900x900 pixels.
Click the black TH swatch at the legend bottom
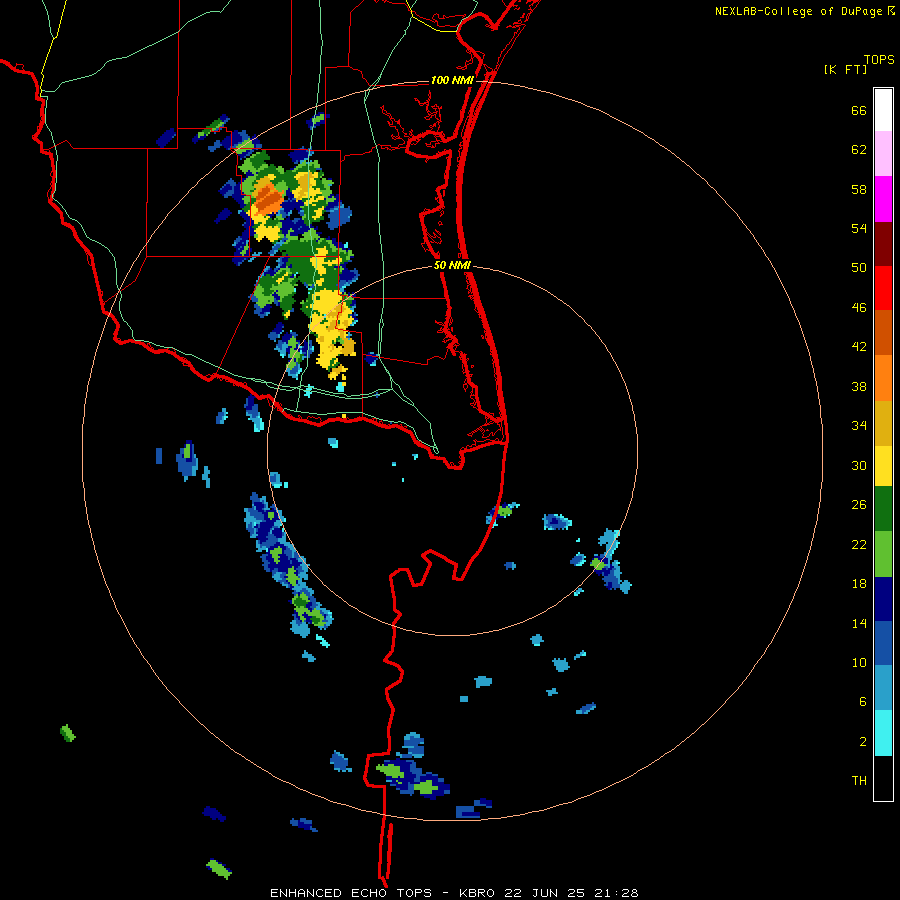pyautogui.click(x=883, y=778)
